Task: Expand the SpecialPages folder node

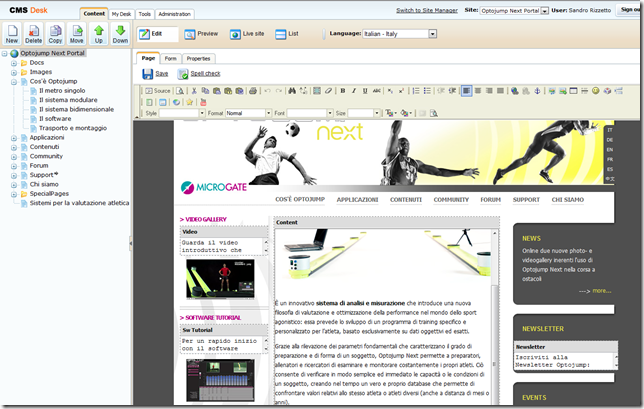Action: [x=14, y=194]
